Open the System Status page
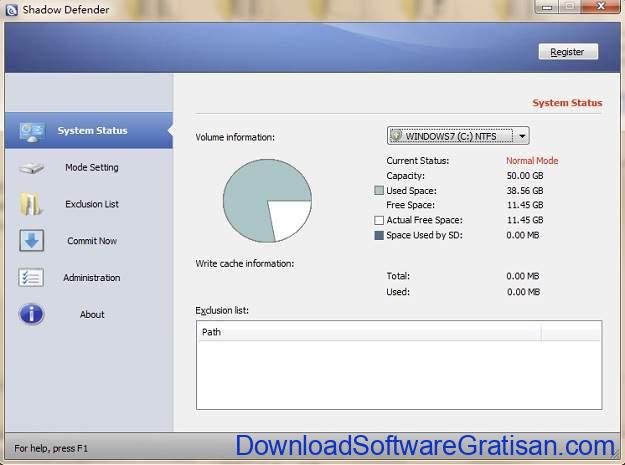The height and width of the screenshot is (465, 625). tap(88, 130)
